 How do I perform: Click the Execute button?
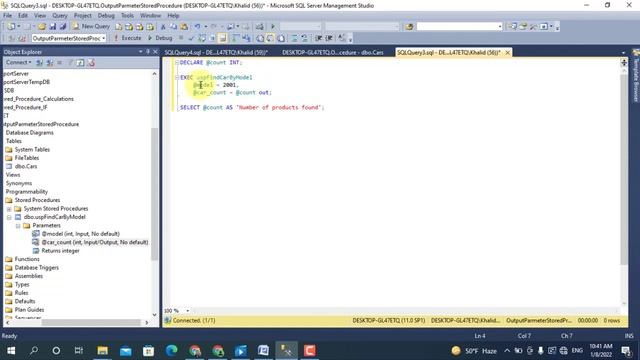(127, 38)
